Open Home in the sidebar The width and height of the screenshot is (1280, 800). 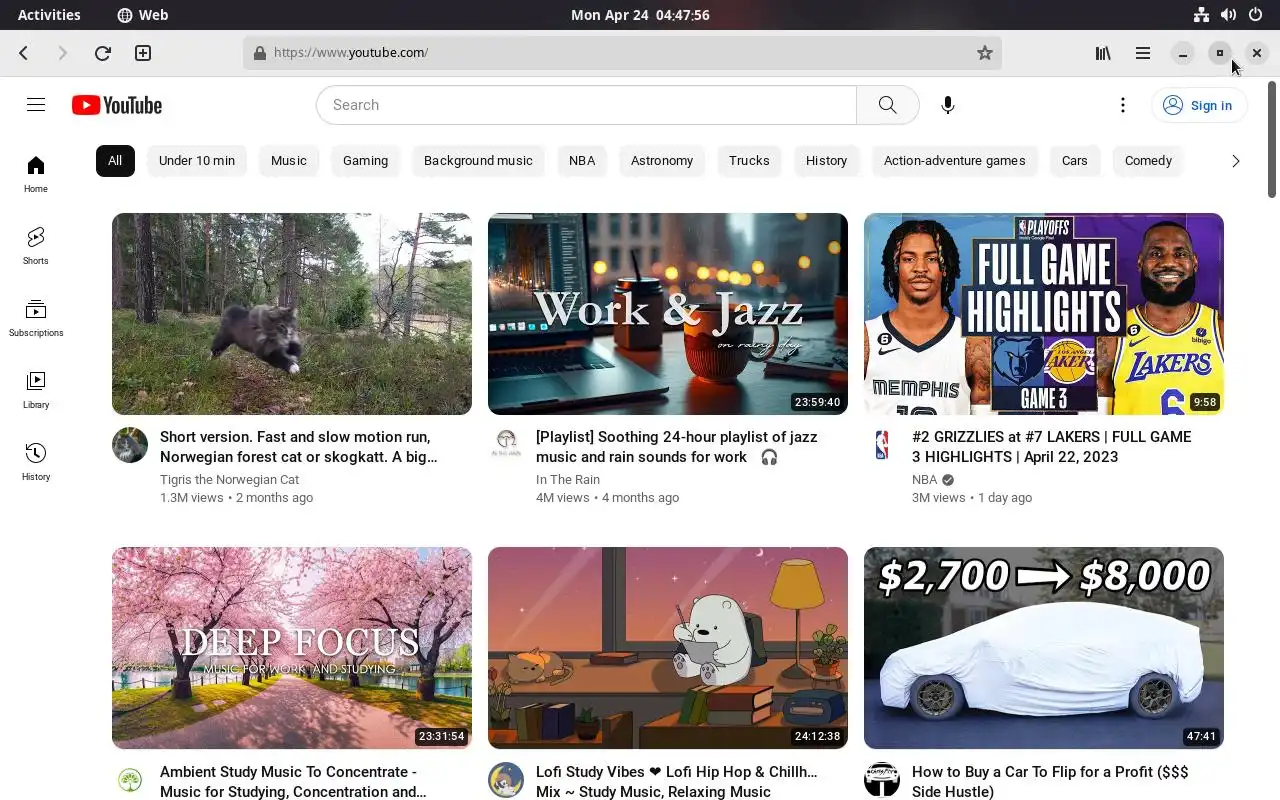36,174
